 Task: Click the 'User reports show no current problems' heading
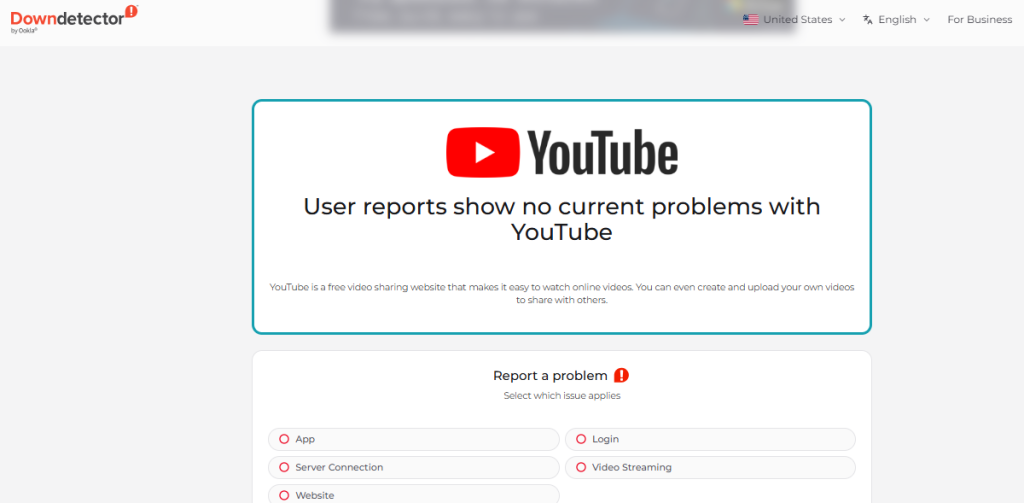click(562, 219)
